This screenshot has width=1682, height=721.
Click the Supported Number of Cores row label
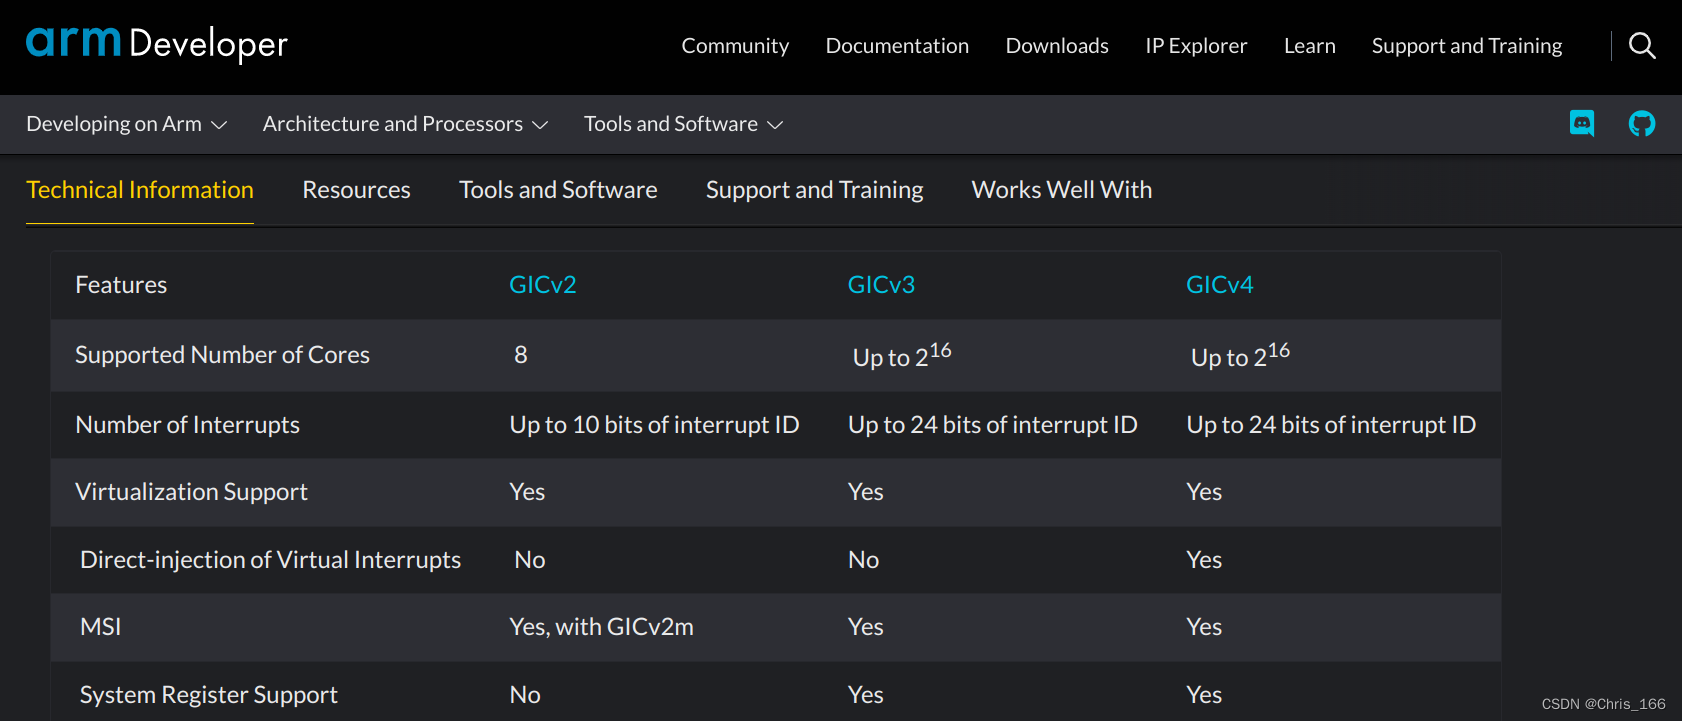pos(222,355)
